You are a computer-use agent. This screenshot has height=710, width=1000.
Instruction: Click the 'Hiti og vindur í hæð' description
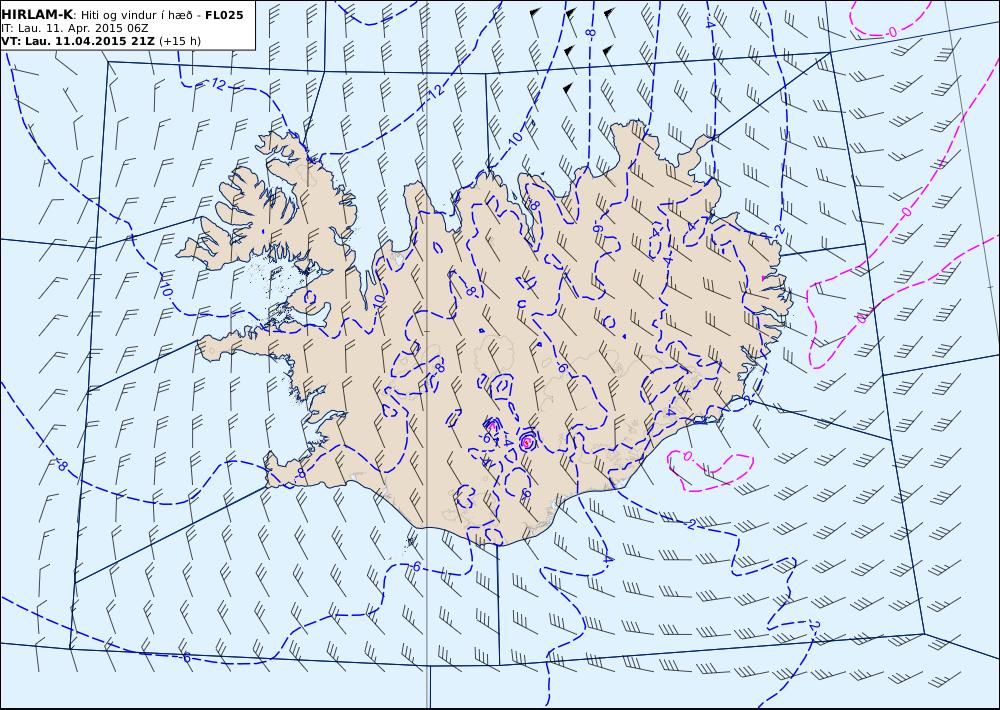coord(135,15)
